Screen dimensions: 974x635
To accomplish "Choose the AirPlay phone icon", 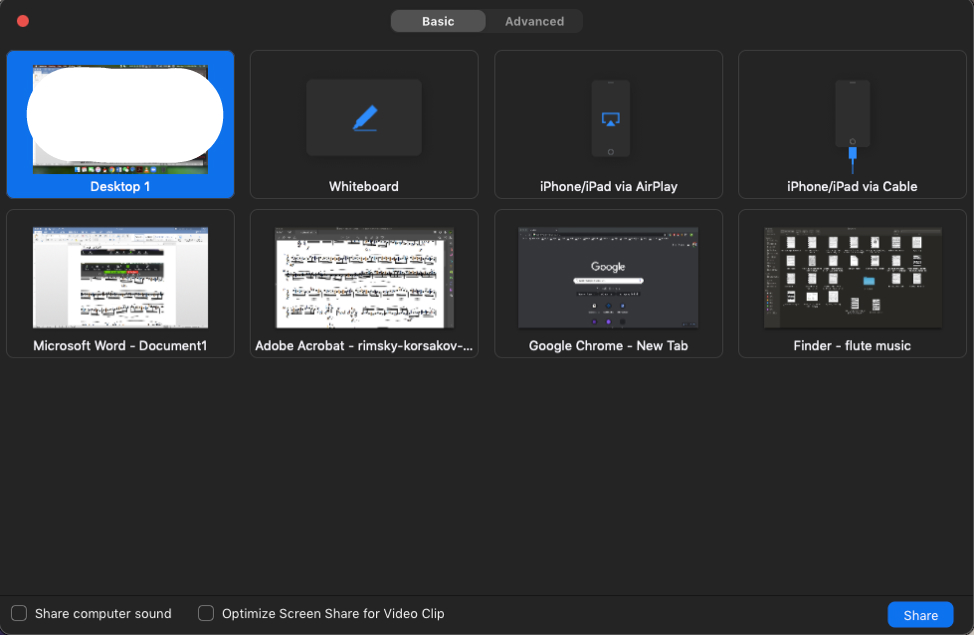I will point(610,118).
